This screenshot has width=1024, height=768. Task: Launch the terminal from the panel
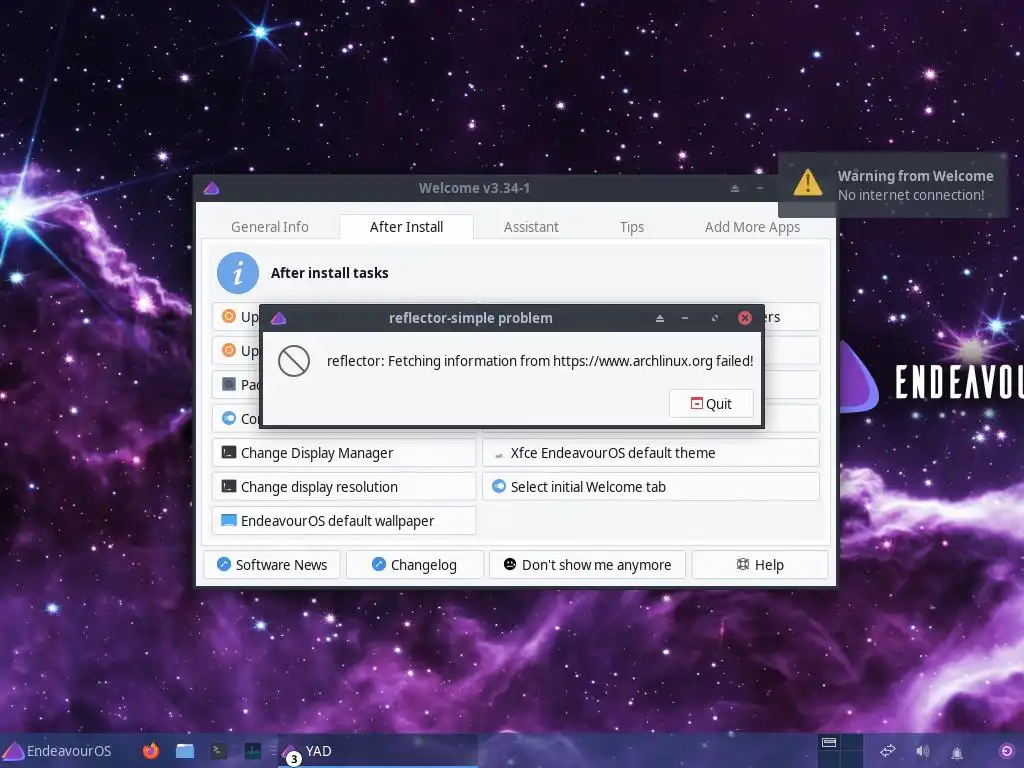[219, 751]
